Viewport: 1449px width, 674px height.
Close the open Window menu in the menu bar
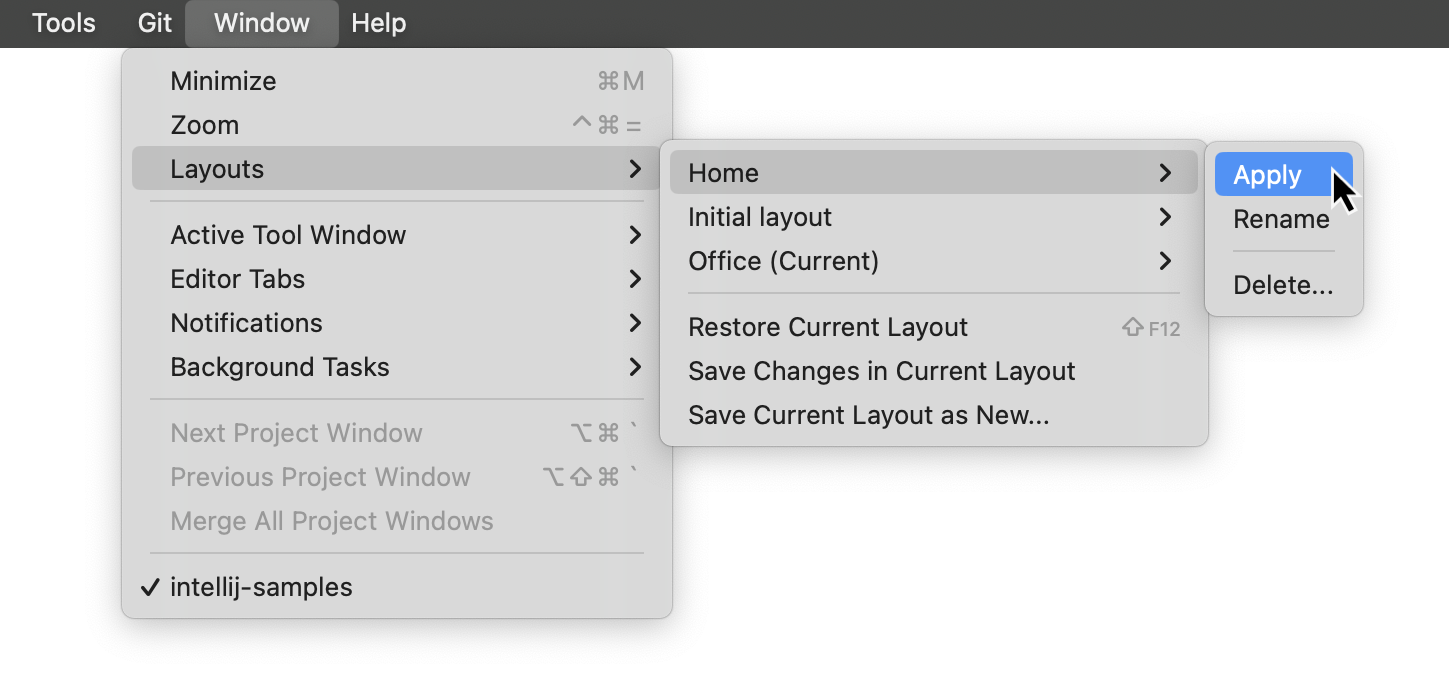pos(262,23)
